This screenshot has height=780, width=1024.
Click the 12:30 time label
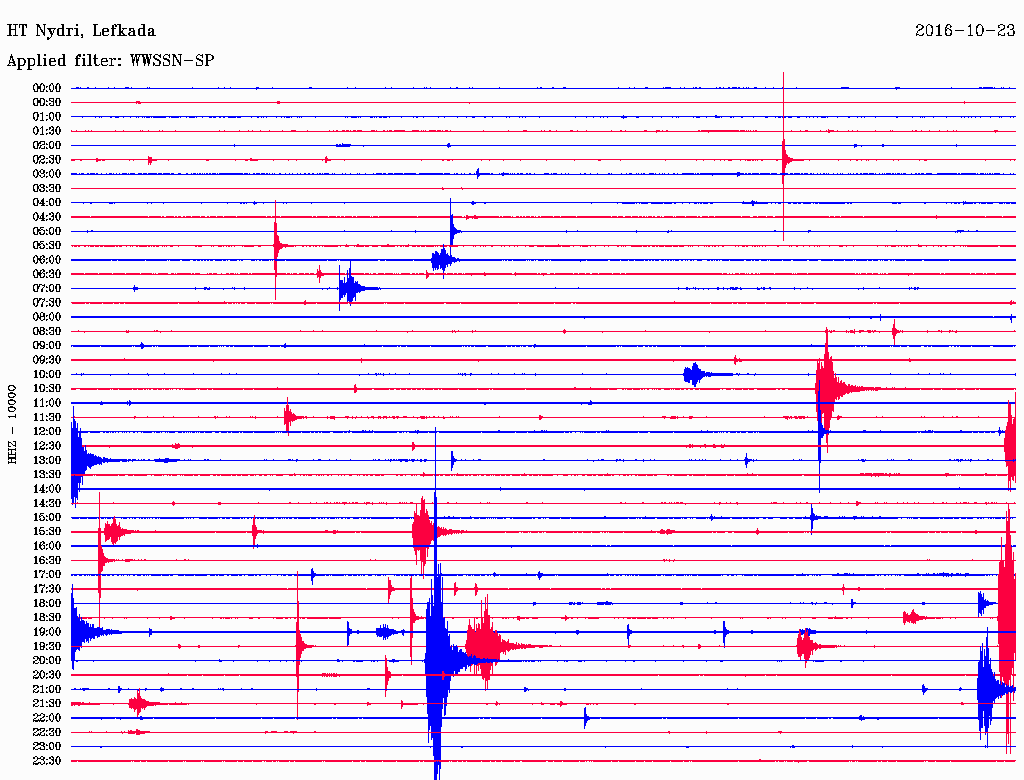click(x=47, y=446)
